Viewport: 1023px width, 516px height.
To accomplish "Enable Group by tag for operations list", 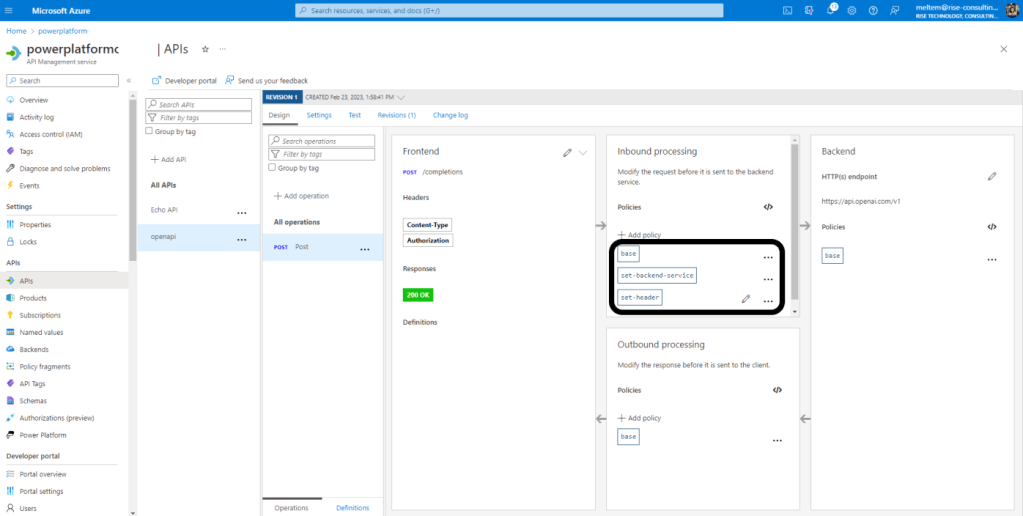I will coord(274,168).
